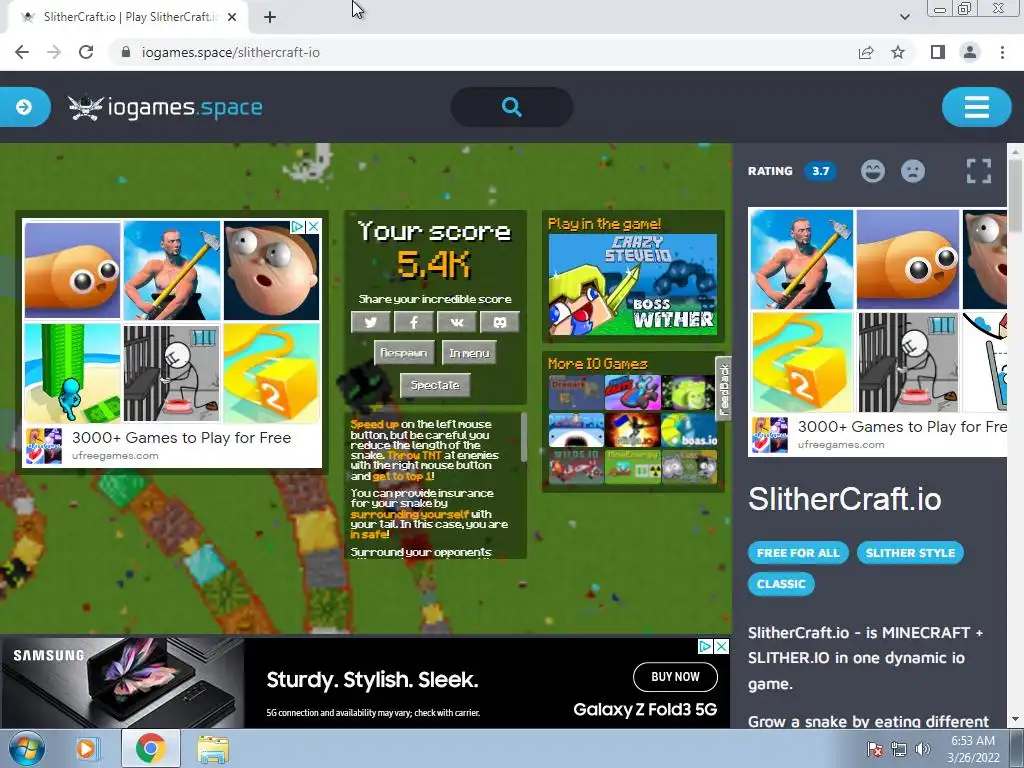Click the Spectate button

tap(435, 385)
